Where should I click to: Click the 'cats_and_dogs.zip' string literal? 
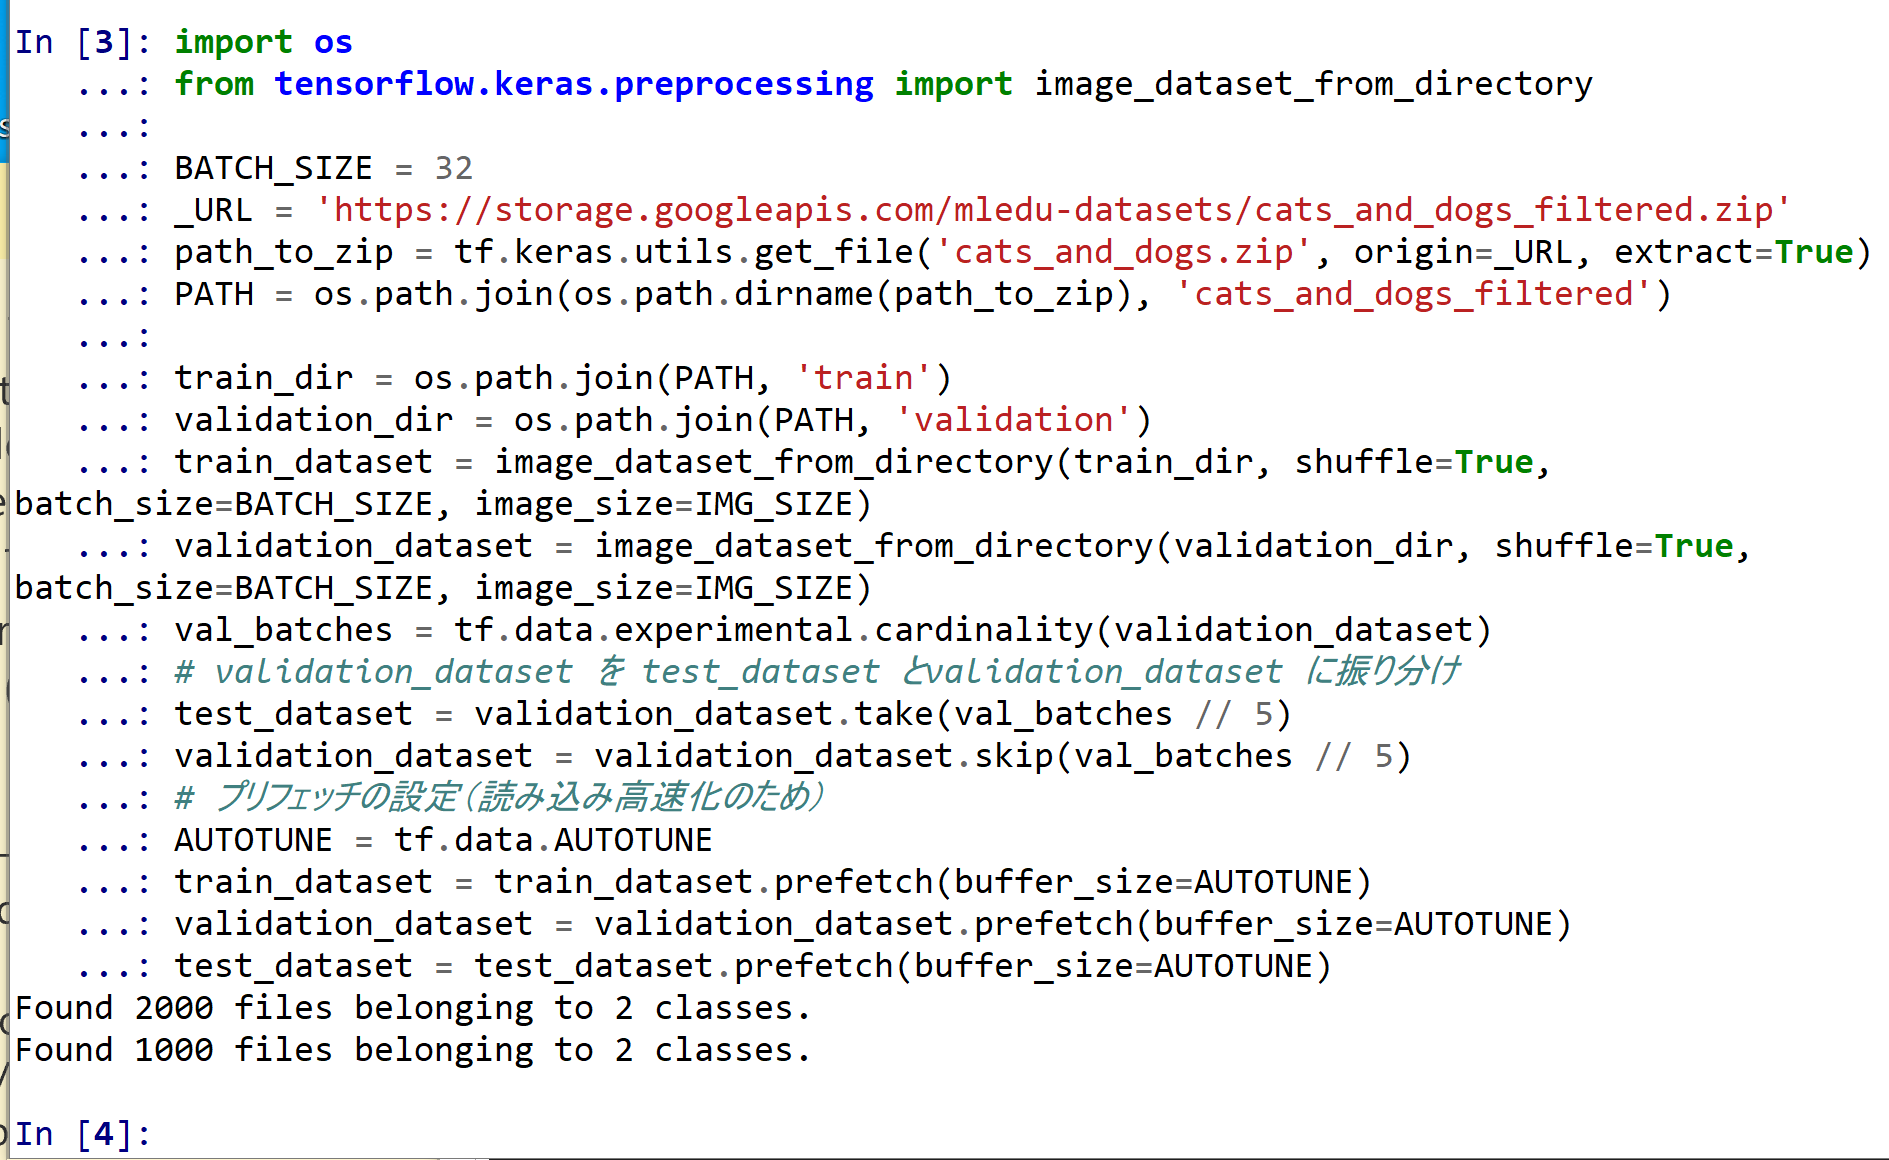(x=1123, y=252)
